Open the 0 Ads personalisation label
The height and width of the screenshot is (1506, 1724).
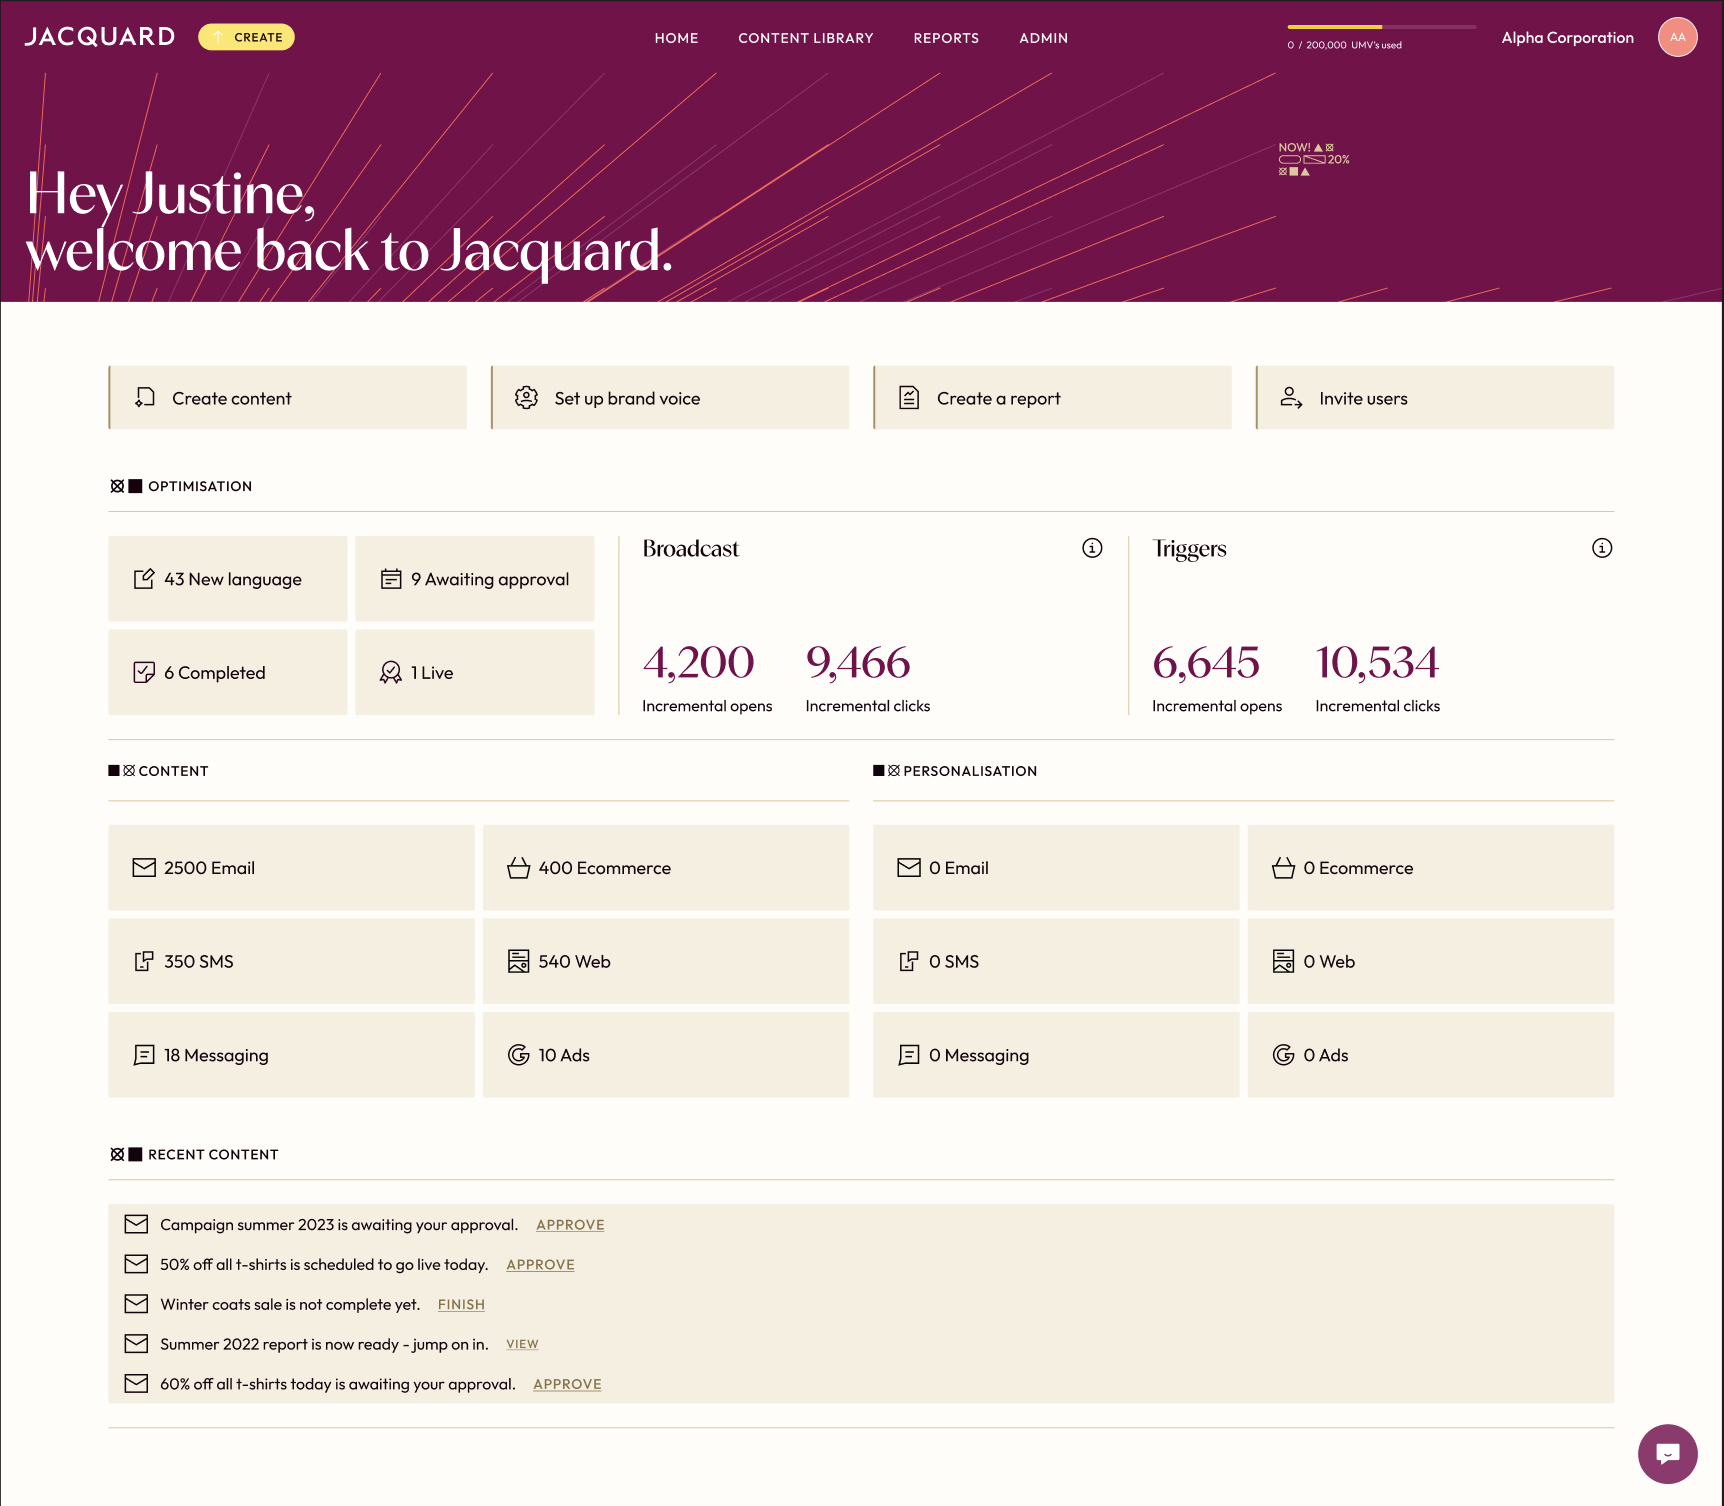coord(1326,1055)
